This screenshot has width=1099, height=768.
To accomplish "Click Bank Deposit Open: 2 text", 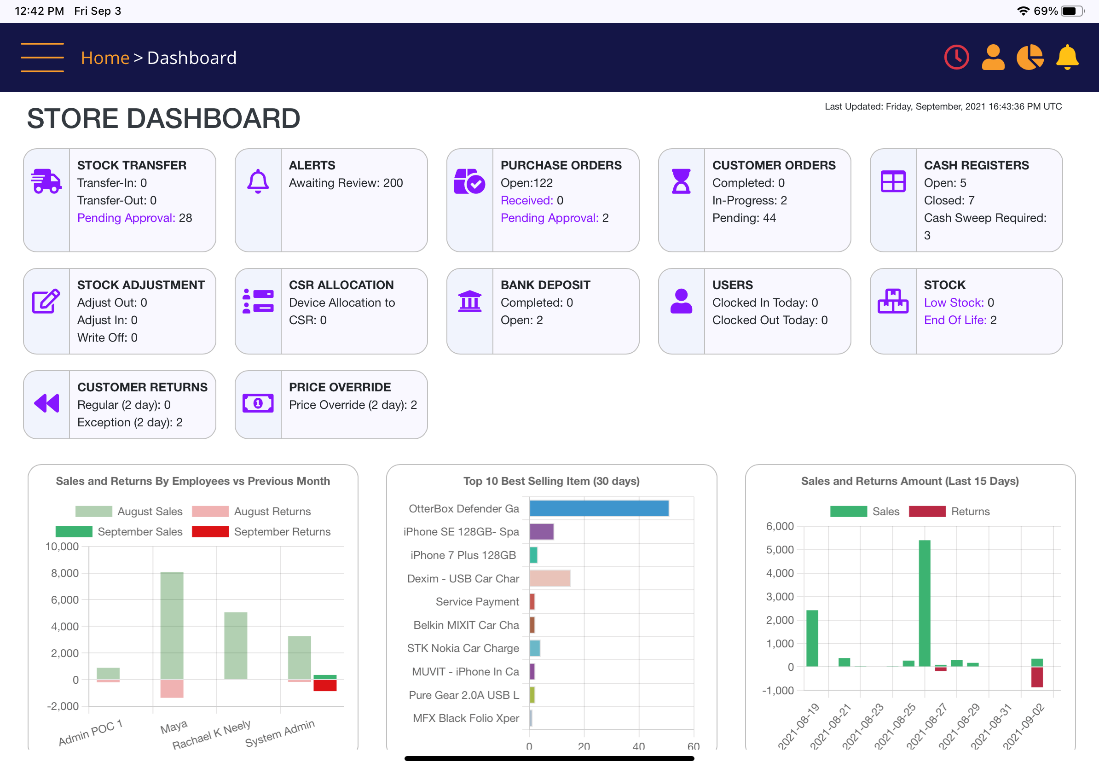I will click(x=521, y=320).
